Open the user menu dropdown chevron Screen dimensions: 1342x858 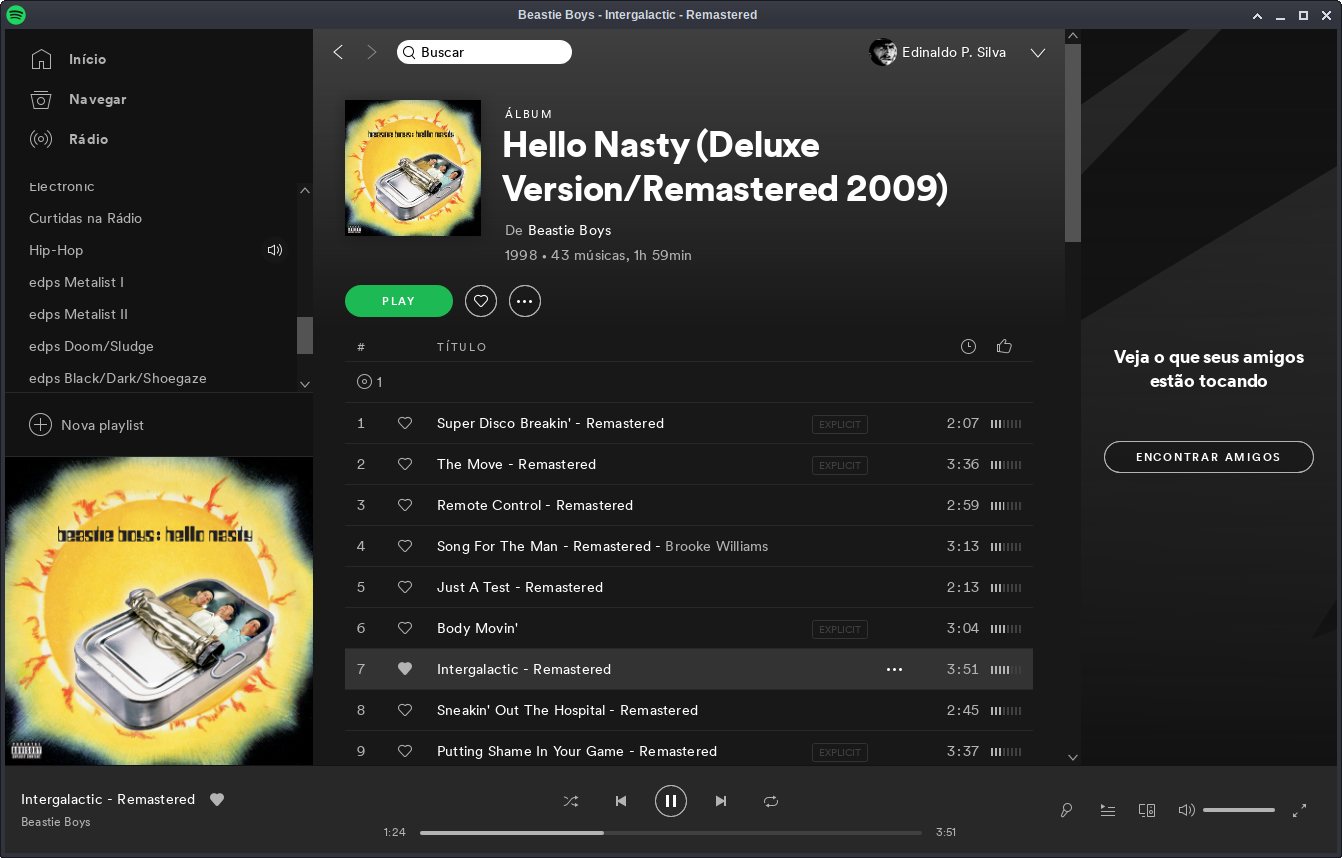pyautogui.click(x=1038, y=53)
